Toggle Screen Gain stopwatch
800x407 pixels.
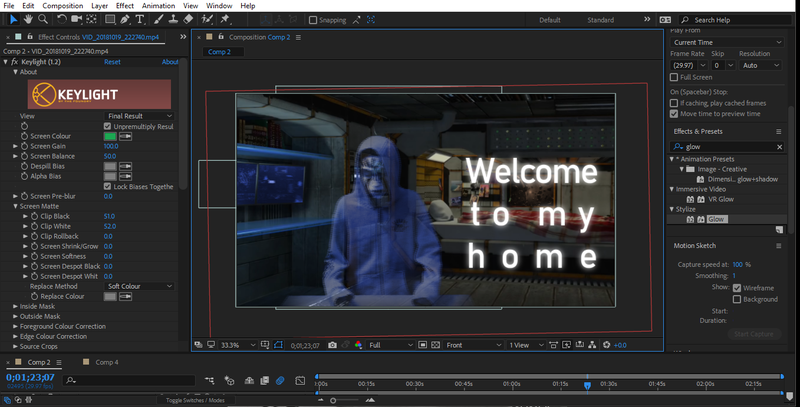[24, 146]
